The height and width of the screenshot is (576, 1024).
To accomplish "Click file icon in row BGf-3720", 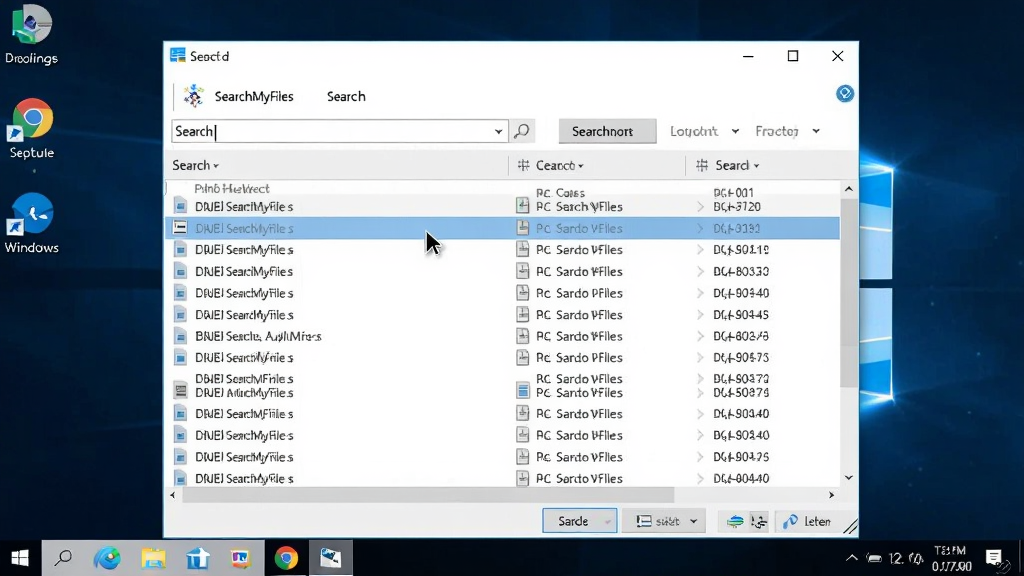I will pos(181,207).
